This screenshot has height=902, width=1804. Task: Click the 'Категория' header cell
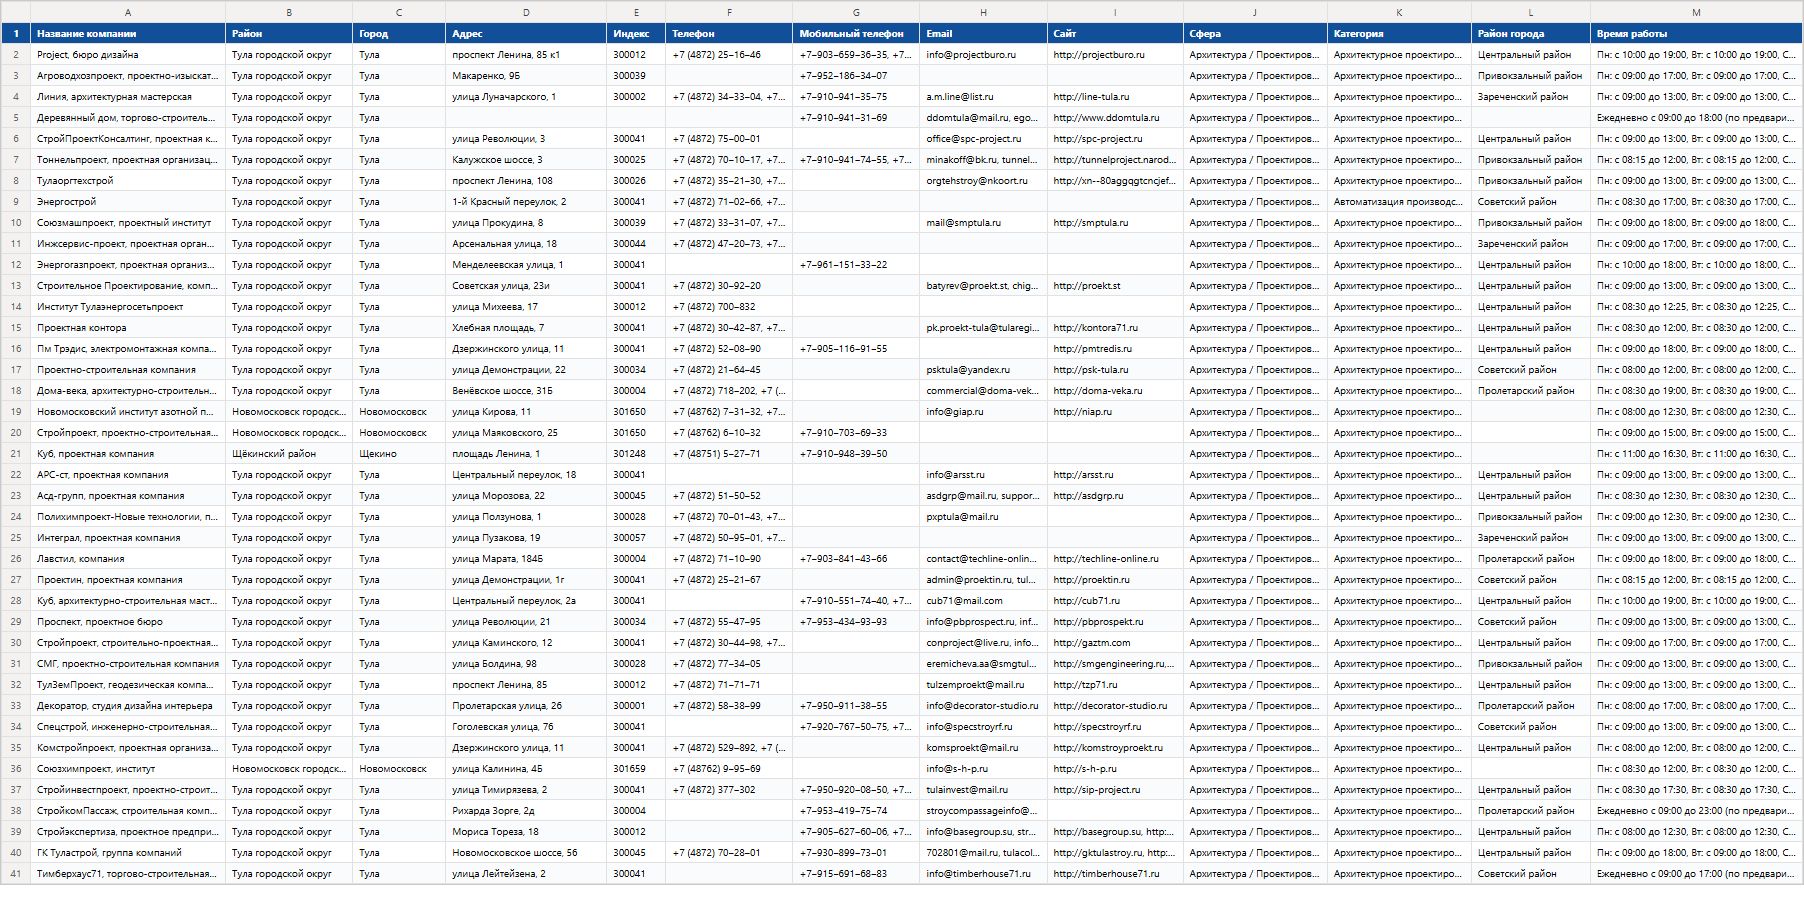coord(1399,33)
